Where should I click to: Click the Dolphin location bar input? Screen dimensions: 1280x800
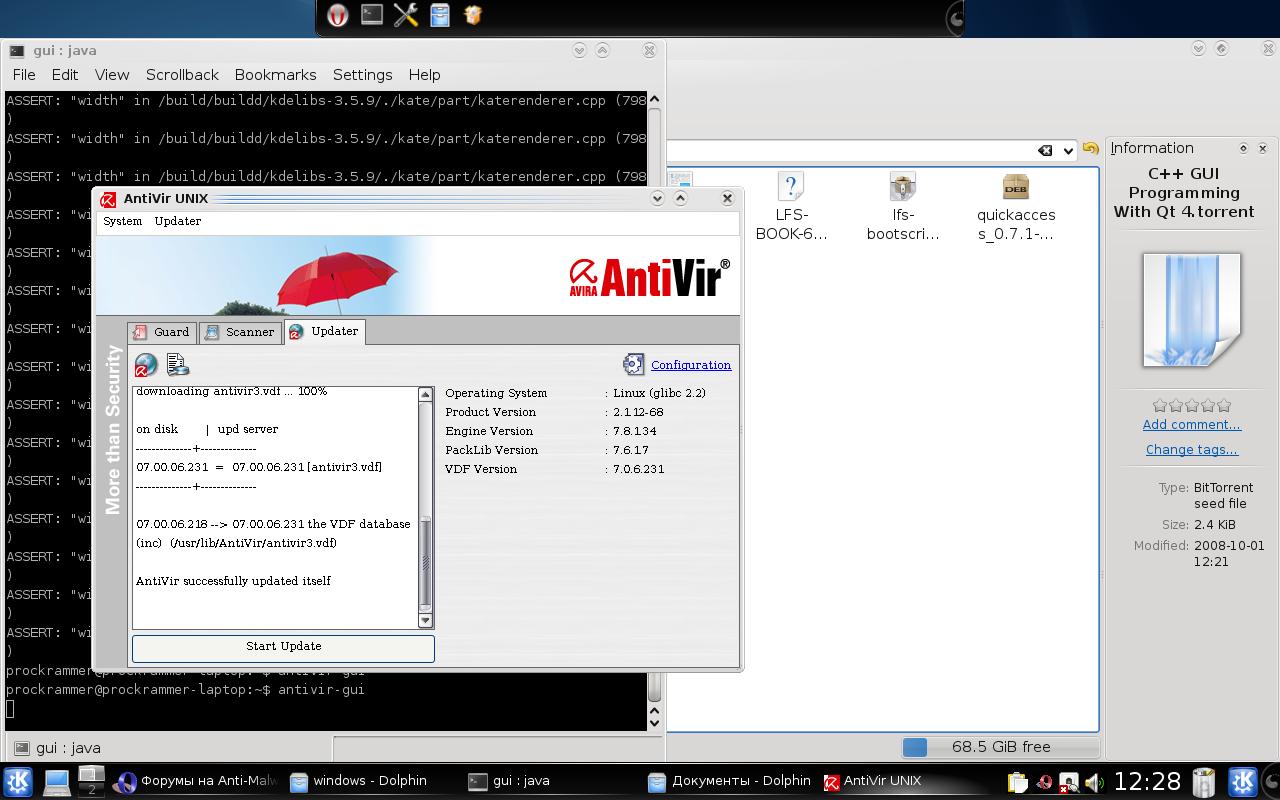850,150
